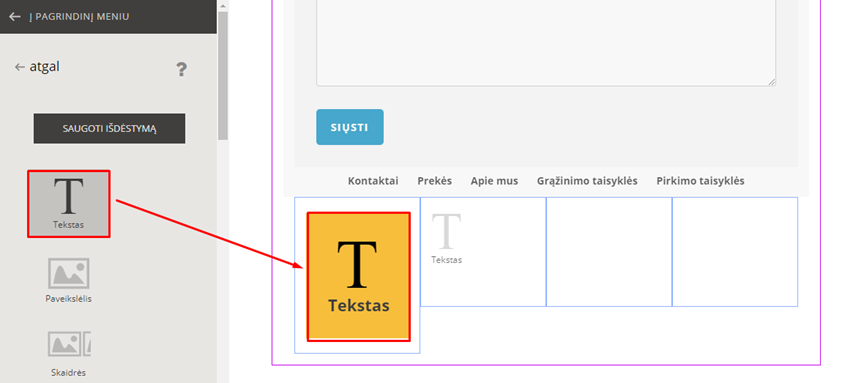Select the Tekstas element in sidebar

pos(69,203)
